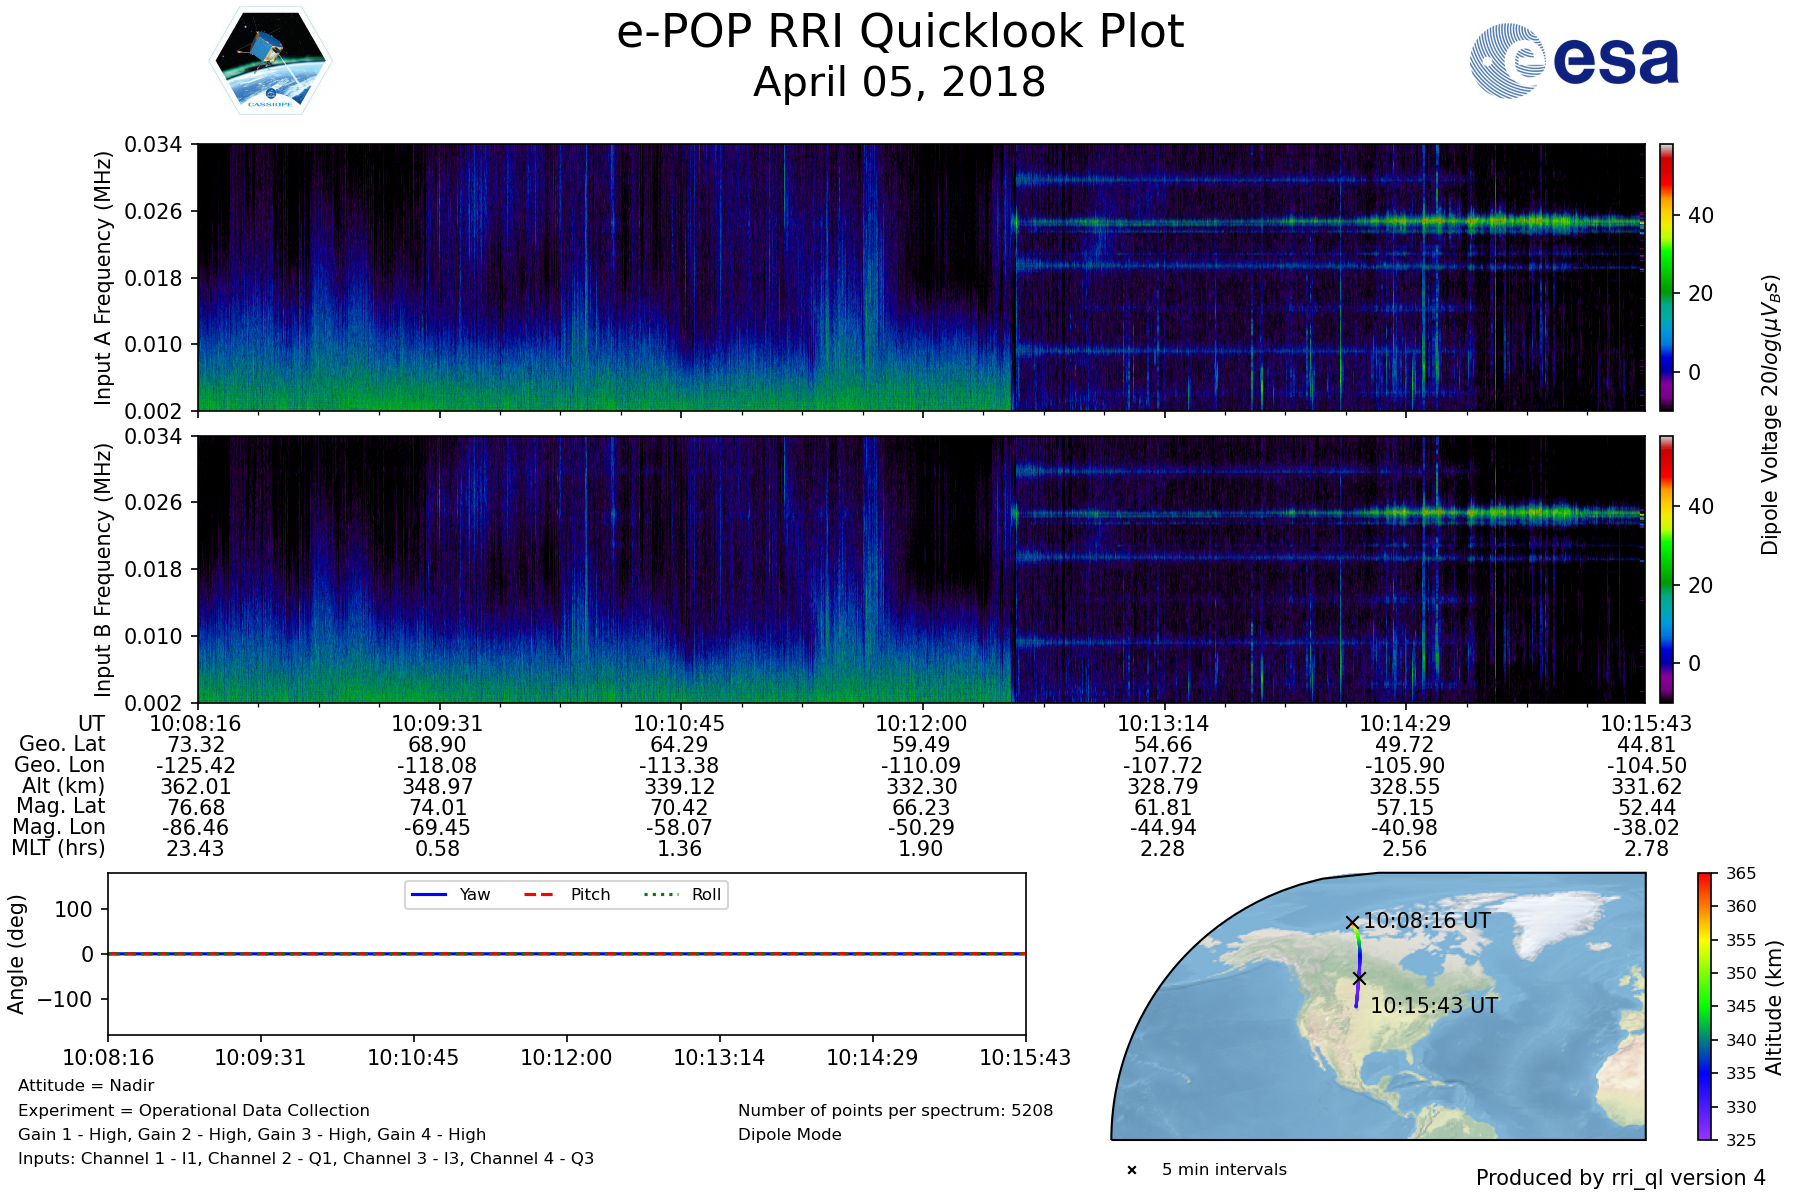Viewport: 1800px width, 1200px height.
Task: Click the CASSIOPE satellite hexagon logo
Action: click(x=270, y=62)
